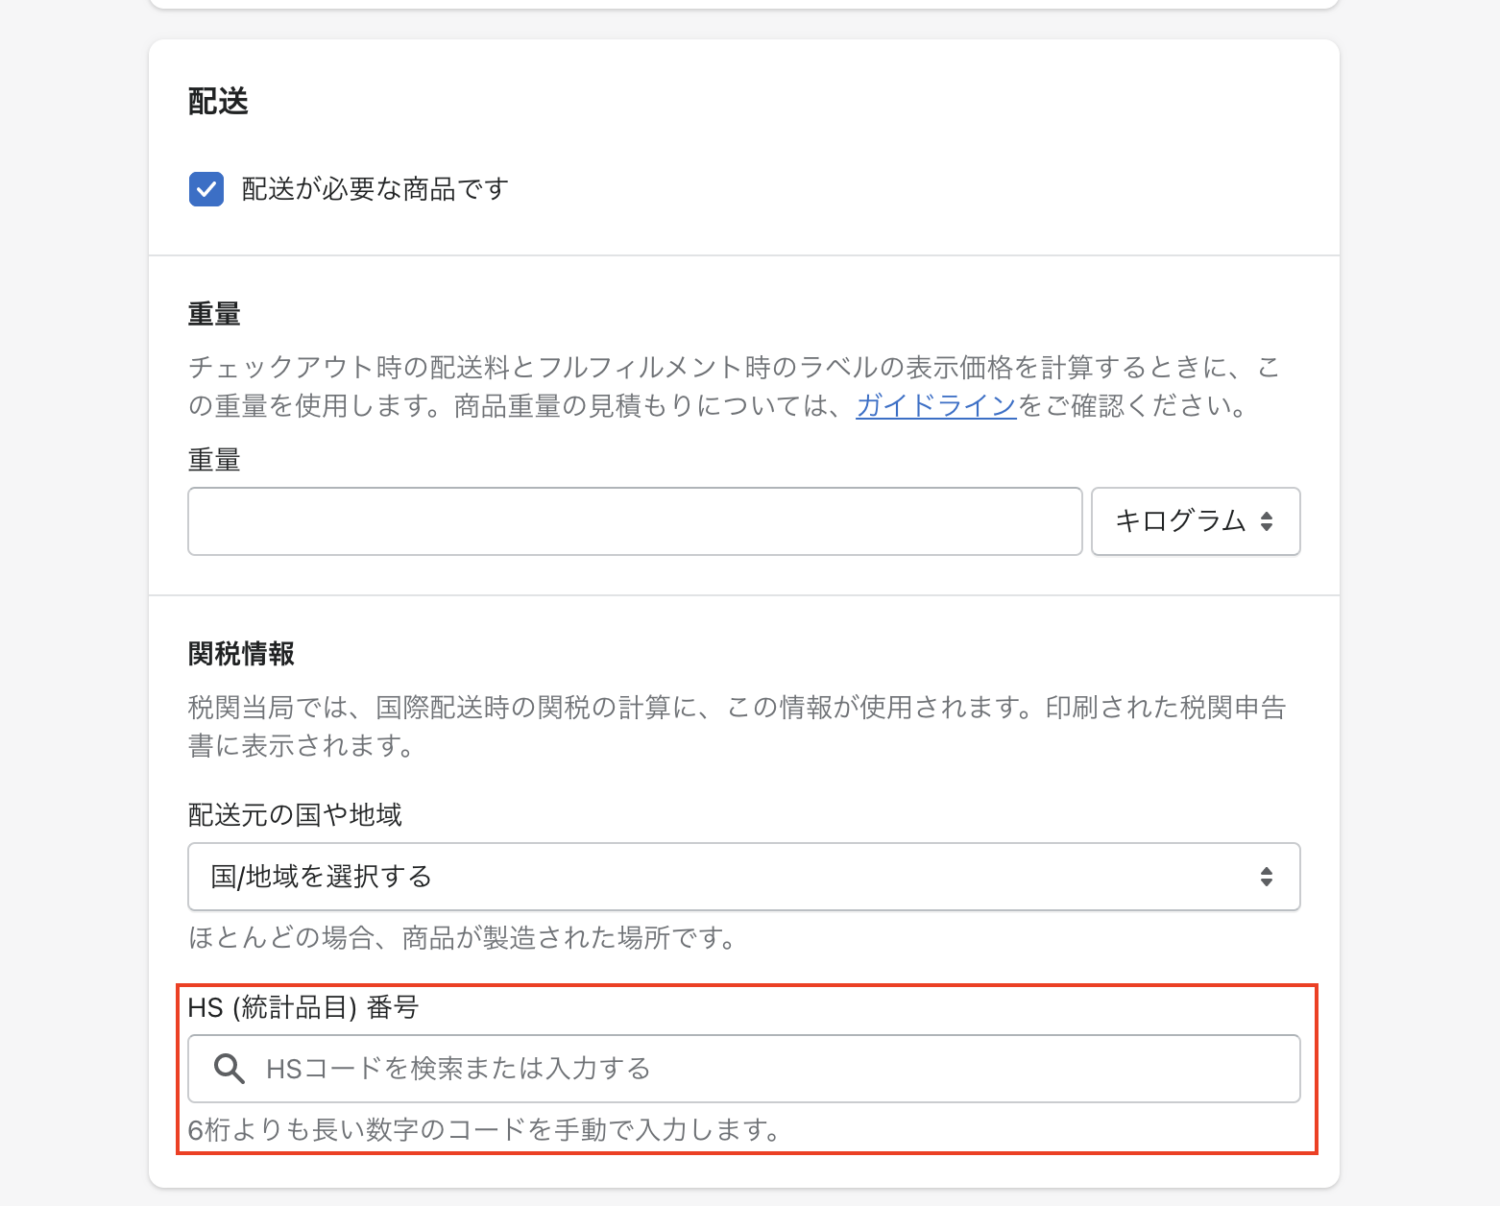The height and width of the screenshot is (1206, 1500).
Task: Open the キログラム unit dropdown
Action: click(x=1195, y=521)
